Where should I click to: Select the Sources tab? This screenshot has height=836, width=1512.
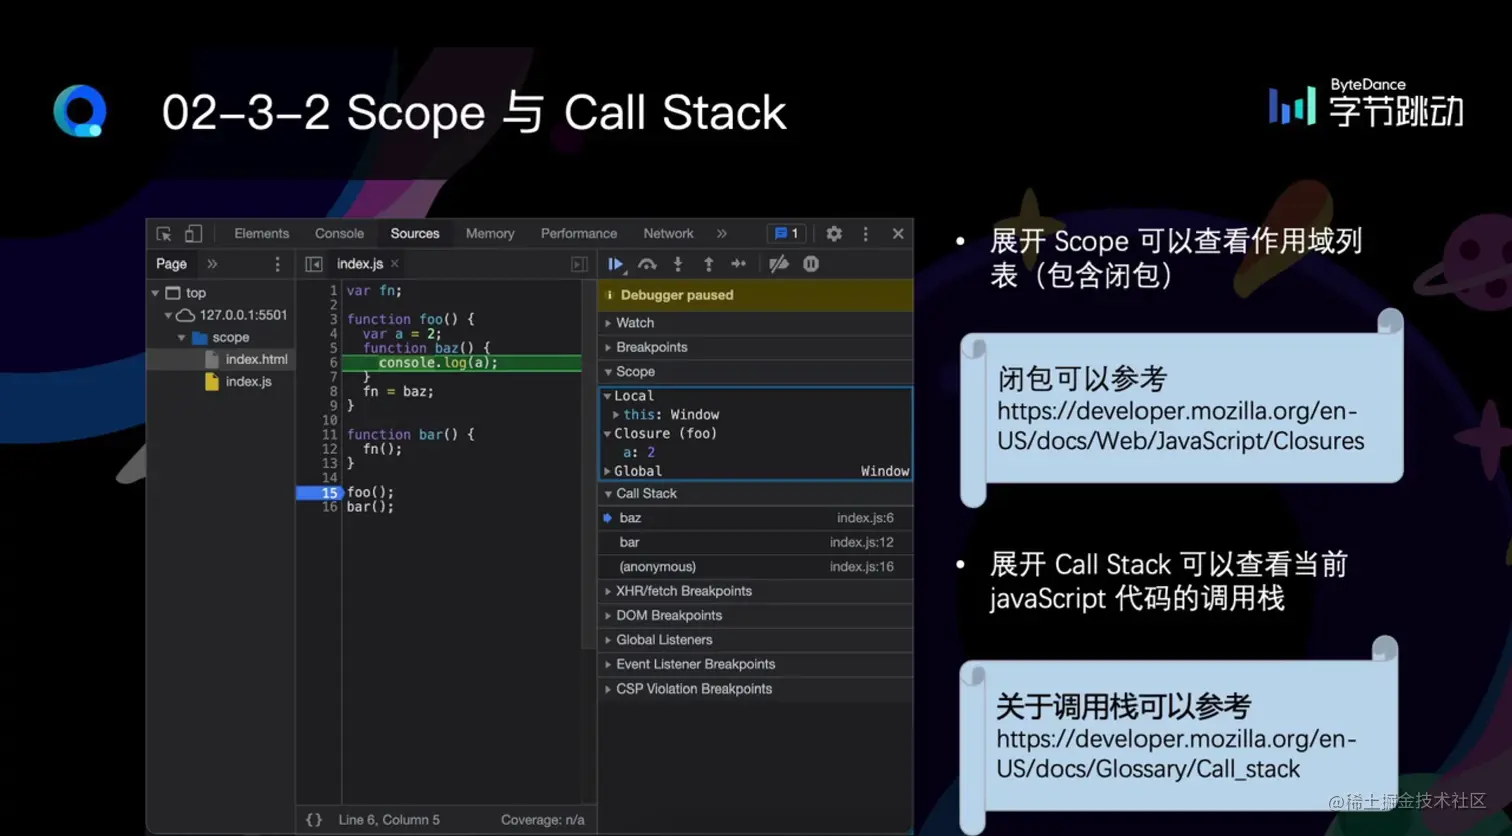tap(415, 234)
